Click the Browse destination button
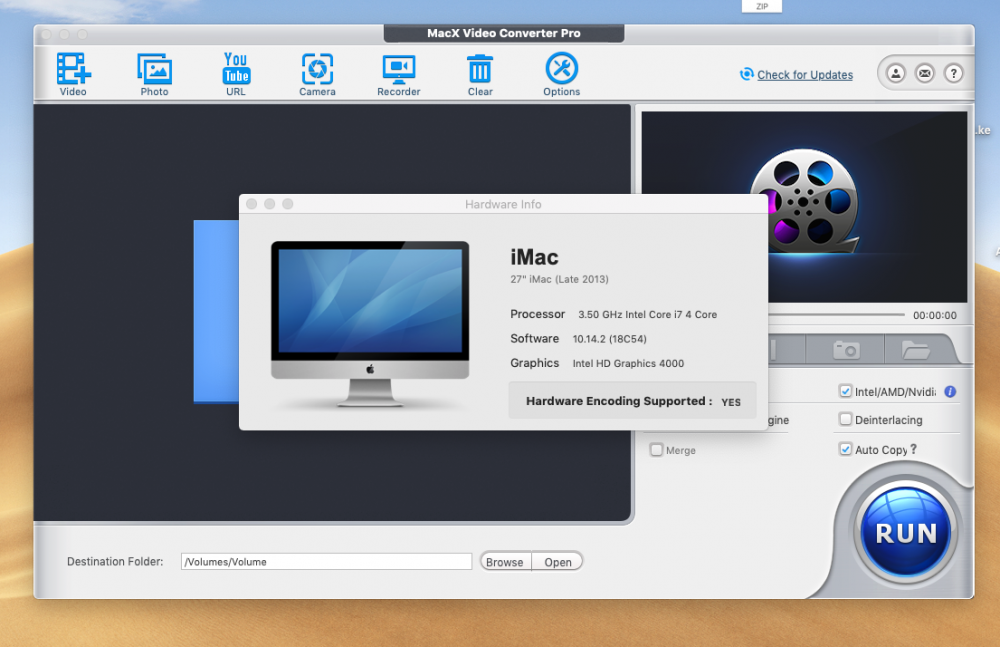This screenshot has width=1000, height=647. pos(504,561)
